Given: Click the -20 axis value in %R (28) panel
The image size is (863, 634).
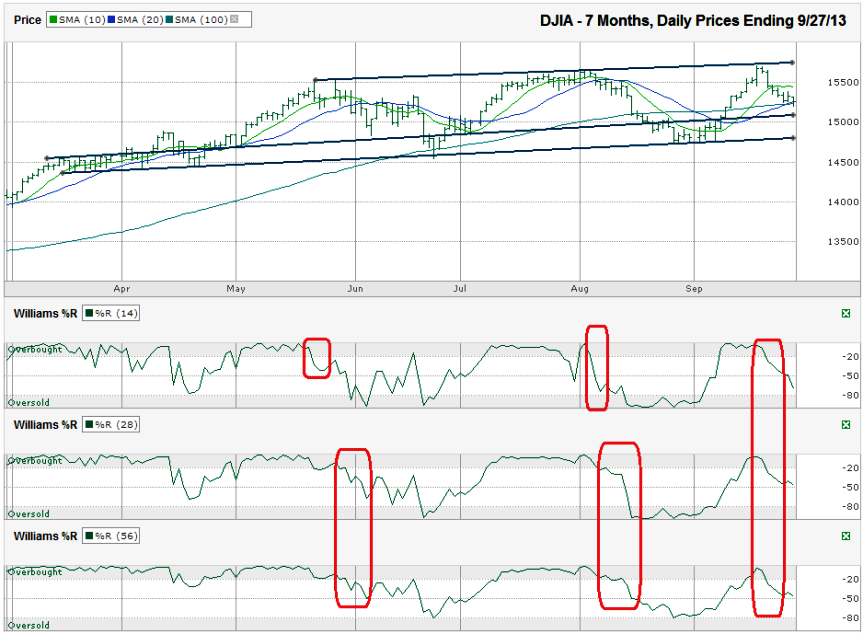Looking at the screenshot, I should [850, 468].
